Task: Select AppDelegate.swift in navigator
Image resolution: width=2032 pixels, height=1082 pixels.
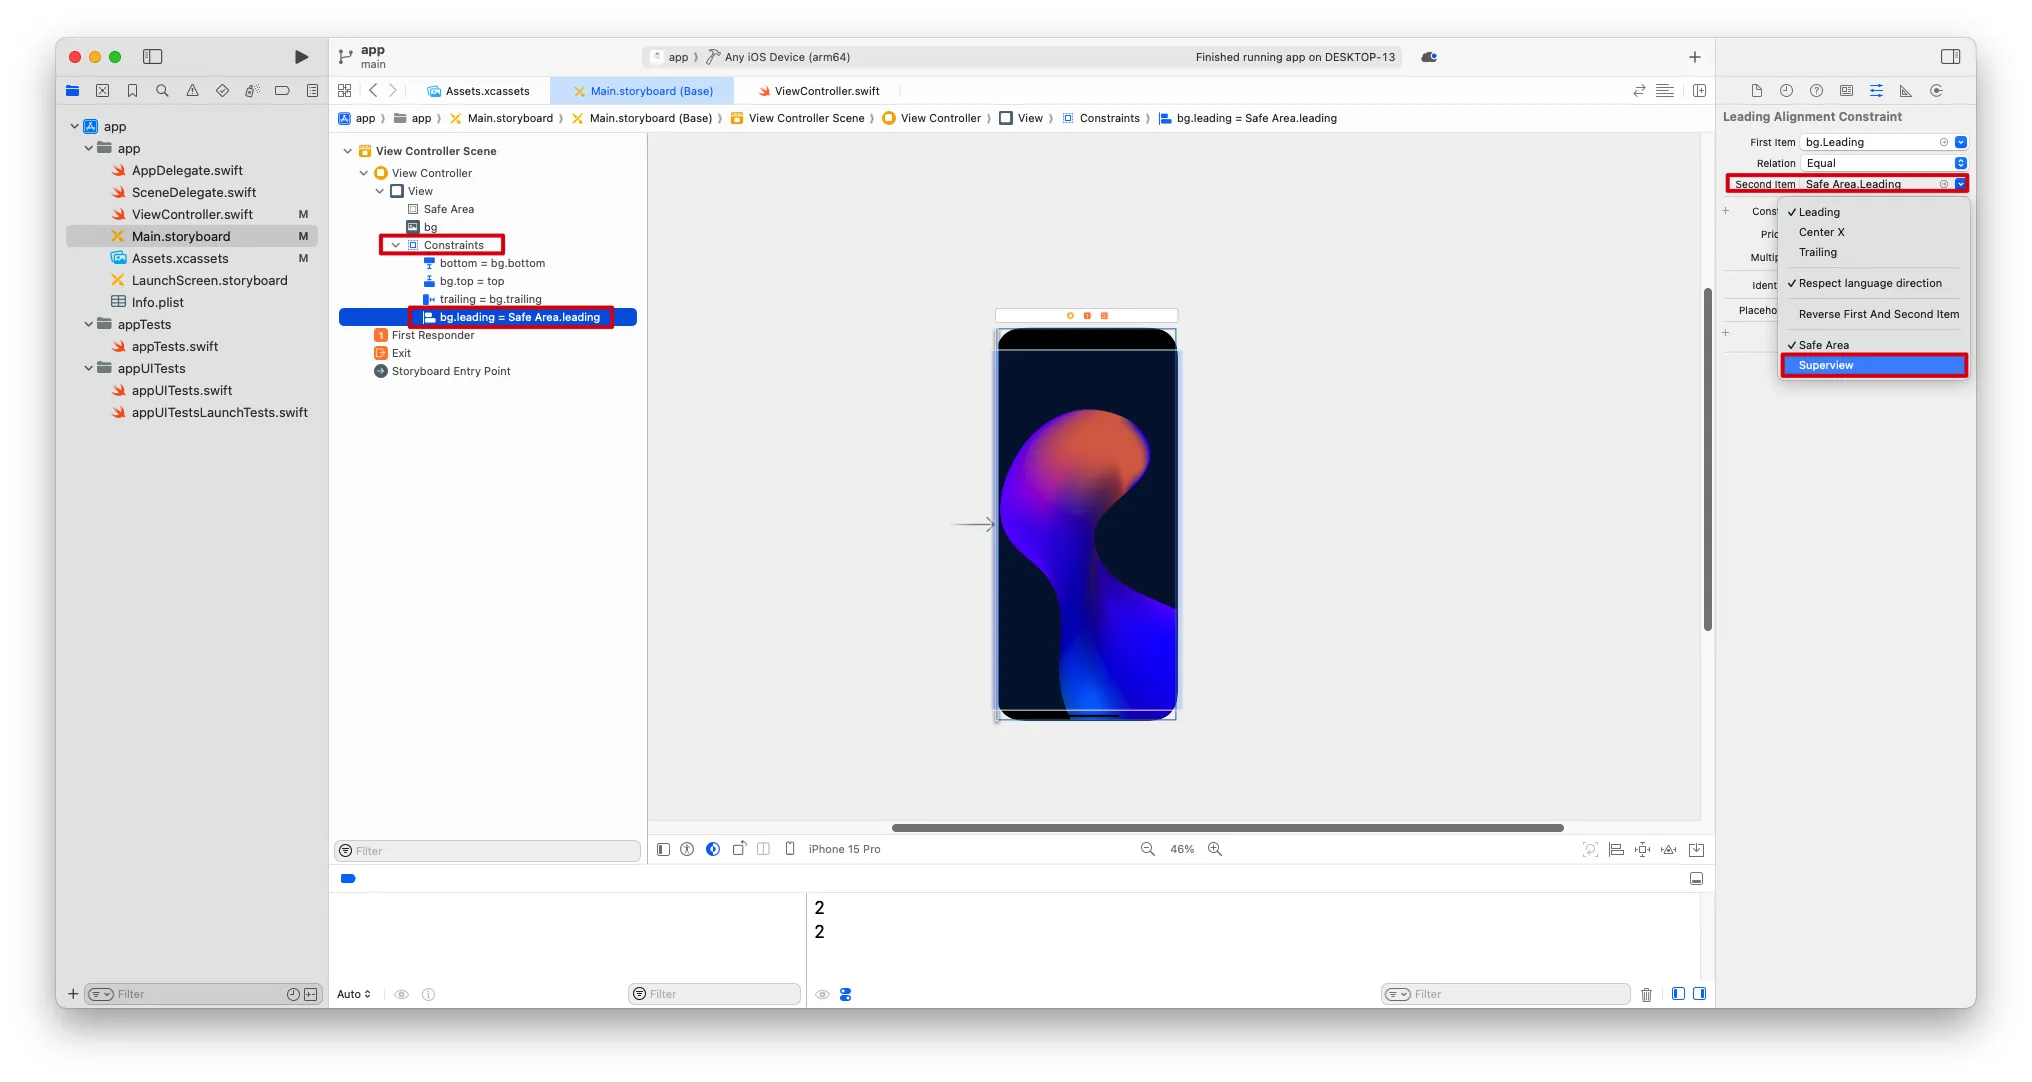Action: click(187, 170)
